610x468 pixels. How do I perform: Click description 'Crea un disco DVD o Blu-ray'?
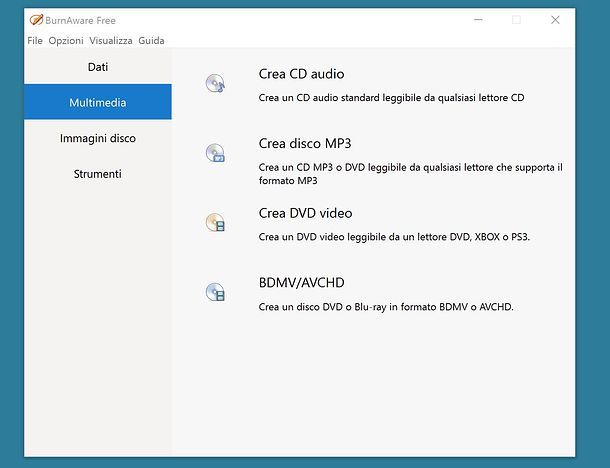click(x=386, y=307)
